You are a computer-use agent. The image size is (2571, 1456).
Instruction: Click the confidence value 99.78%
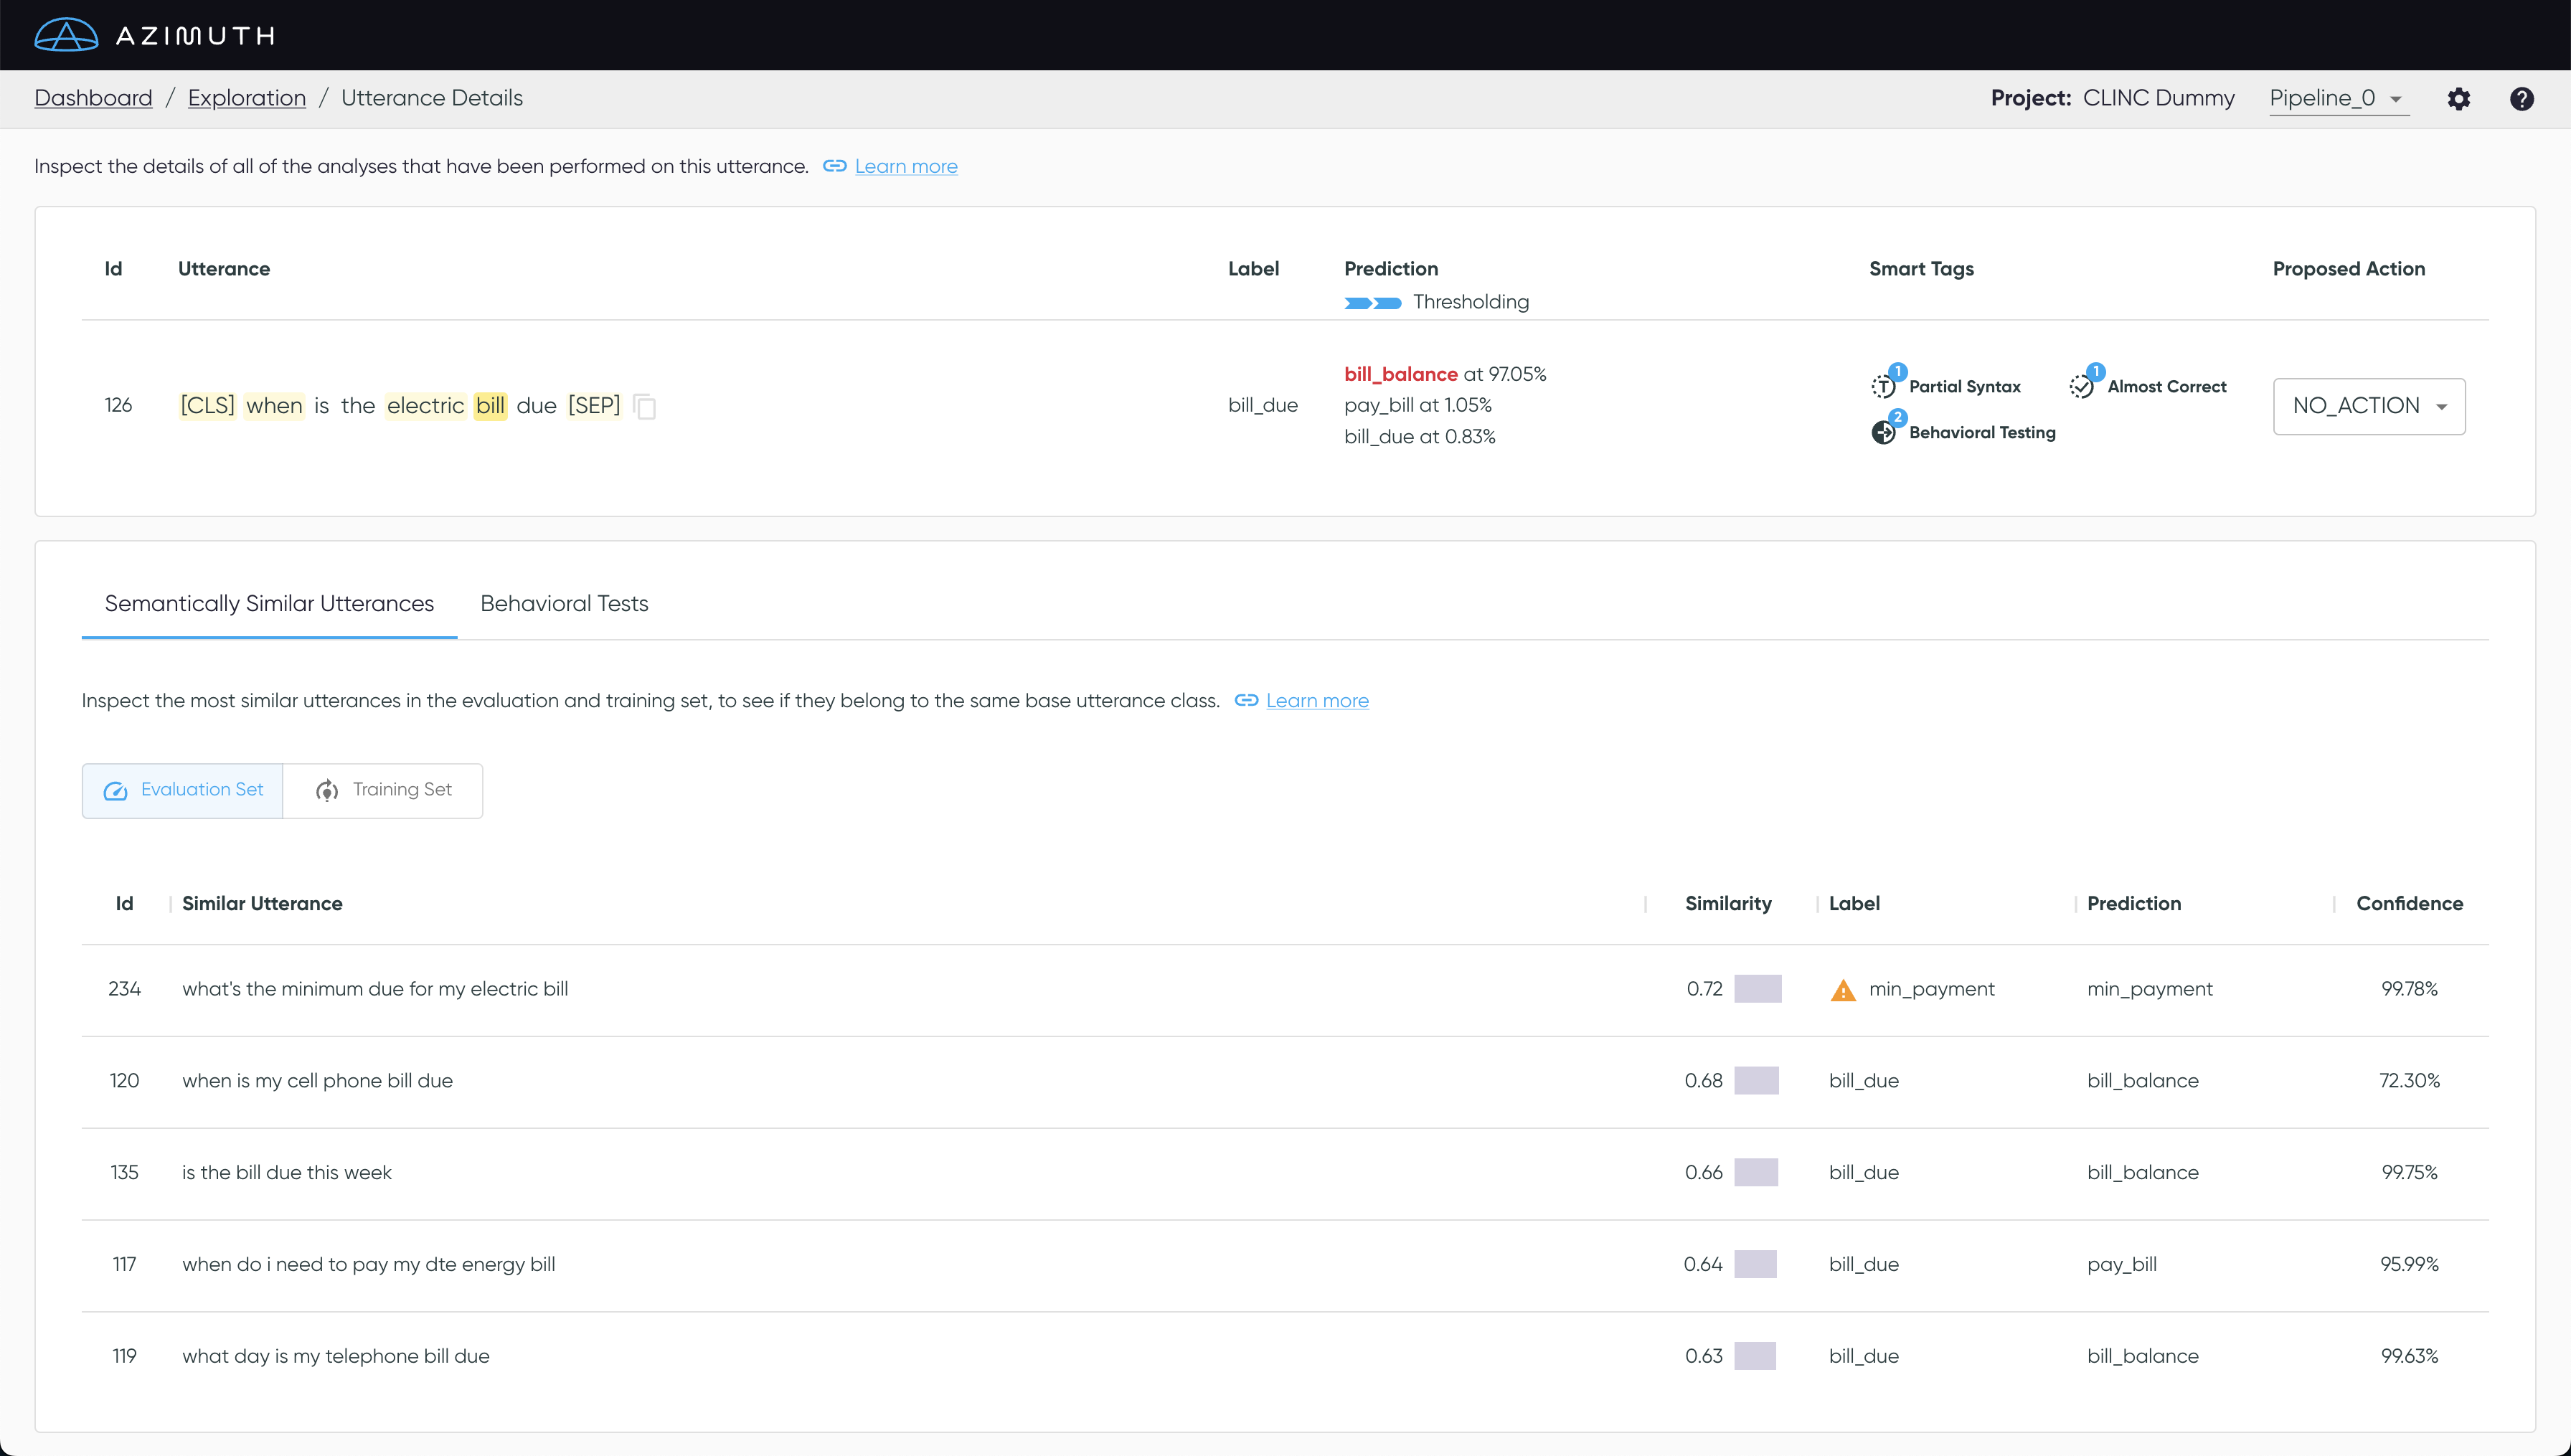click(2409, 989)
